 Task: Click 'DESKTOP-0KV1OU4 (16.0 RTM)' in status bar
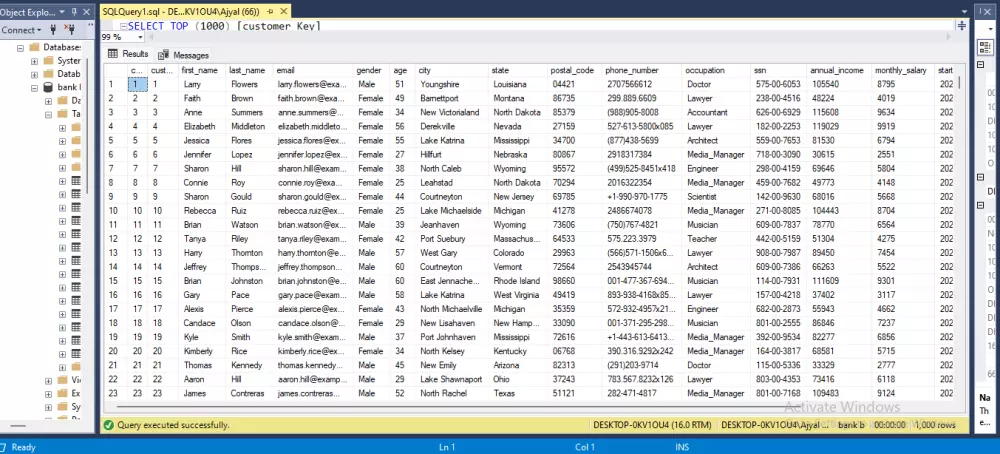[652, 425]
